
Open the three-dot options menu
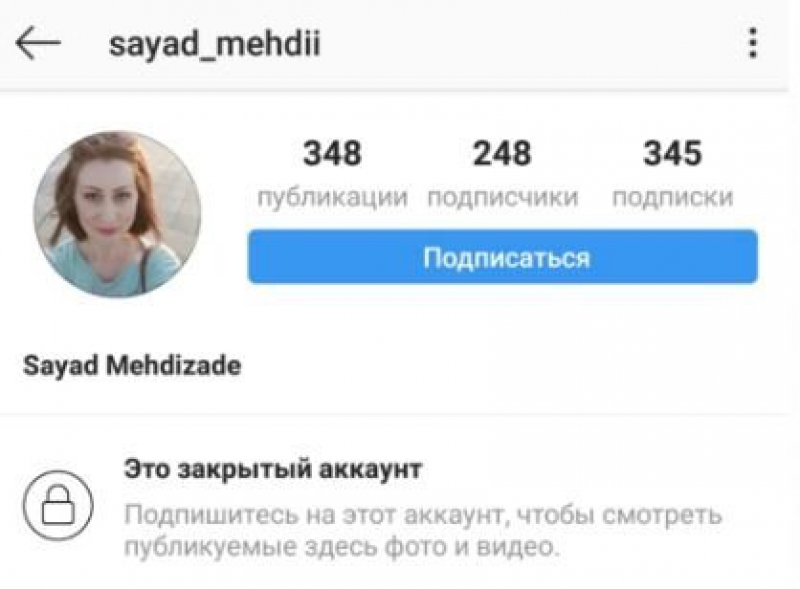coord(753,43)
